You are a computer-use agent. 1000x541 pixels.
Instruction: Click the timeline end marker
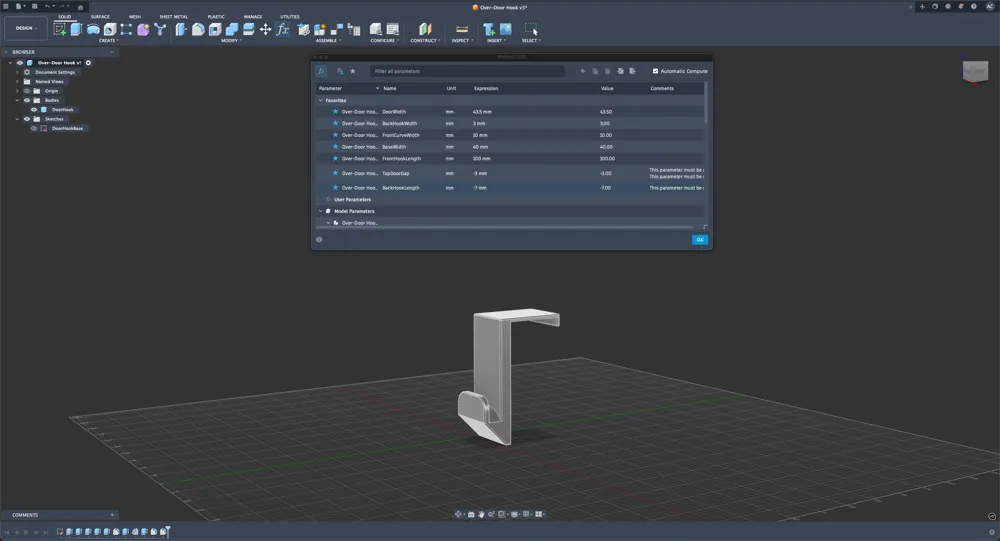(167, 531)
